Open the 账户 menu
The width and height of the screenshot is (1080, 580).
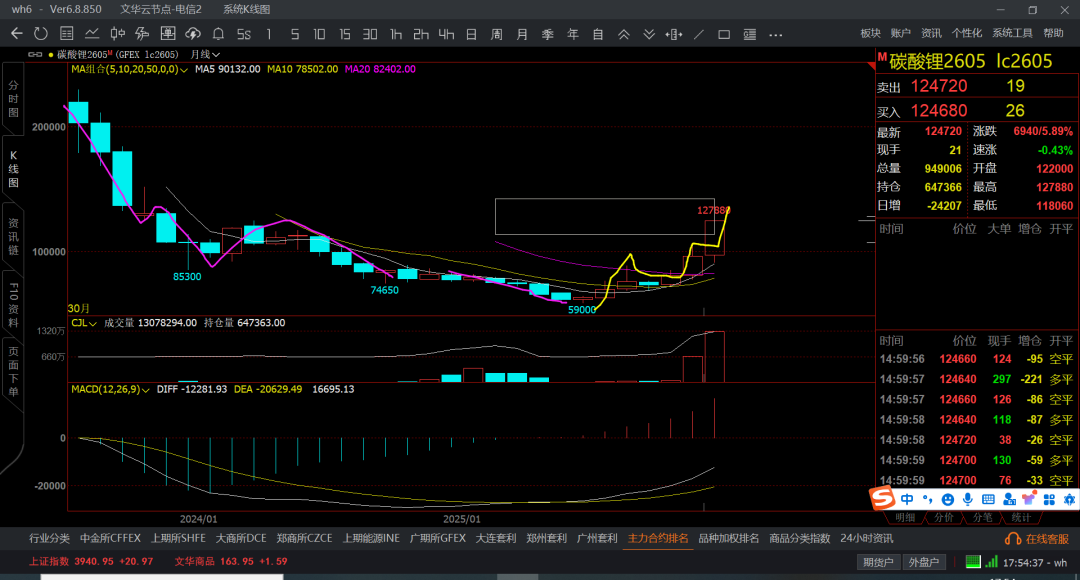point(900,33)
